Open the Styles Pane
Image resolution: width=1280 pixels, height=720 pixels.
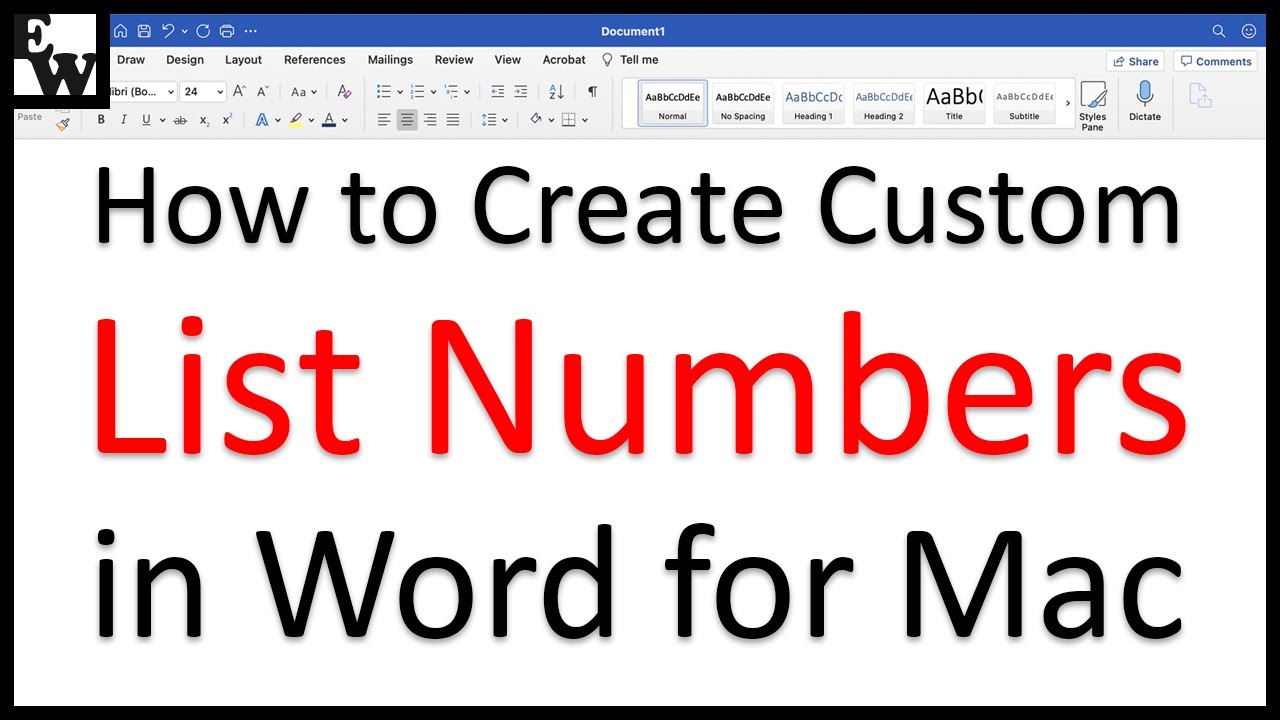1093,106
